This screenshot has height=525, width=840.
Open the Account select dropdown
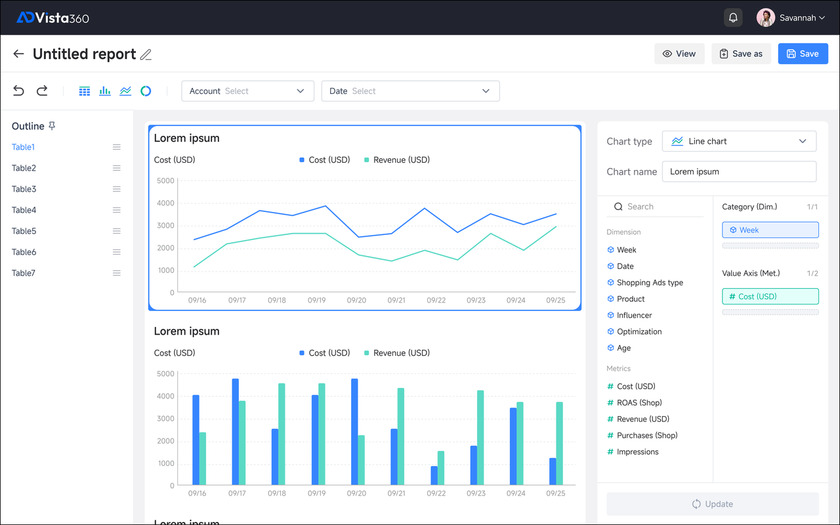click(x=248, y=91)
